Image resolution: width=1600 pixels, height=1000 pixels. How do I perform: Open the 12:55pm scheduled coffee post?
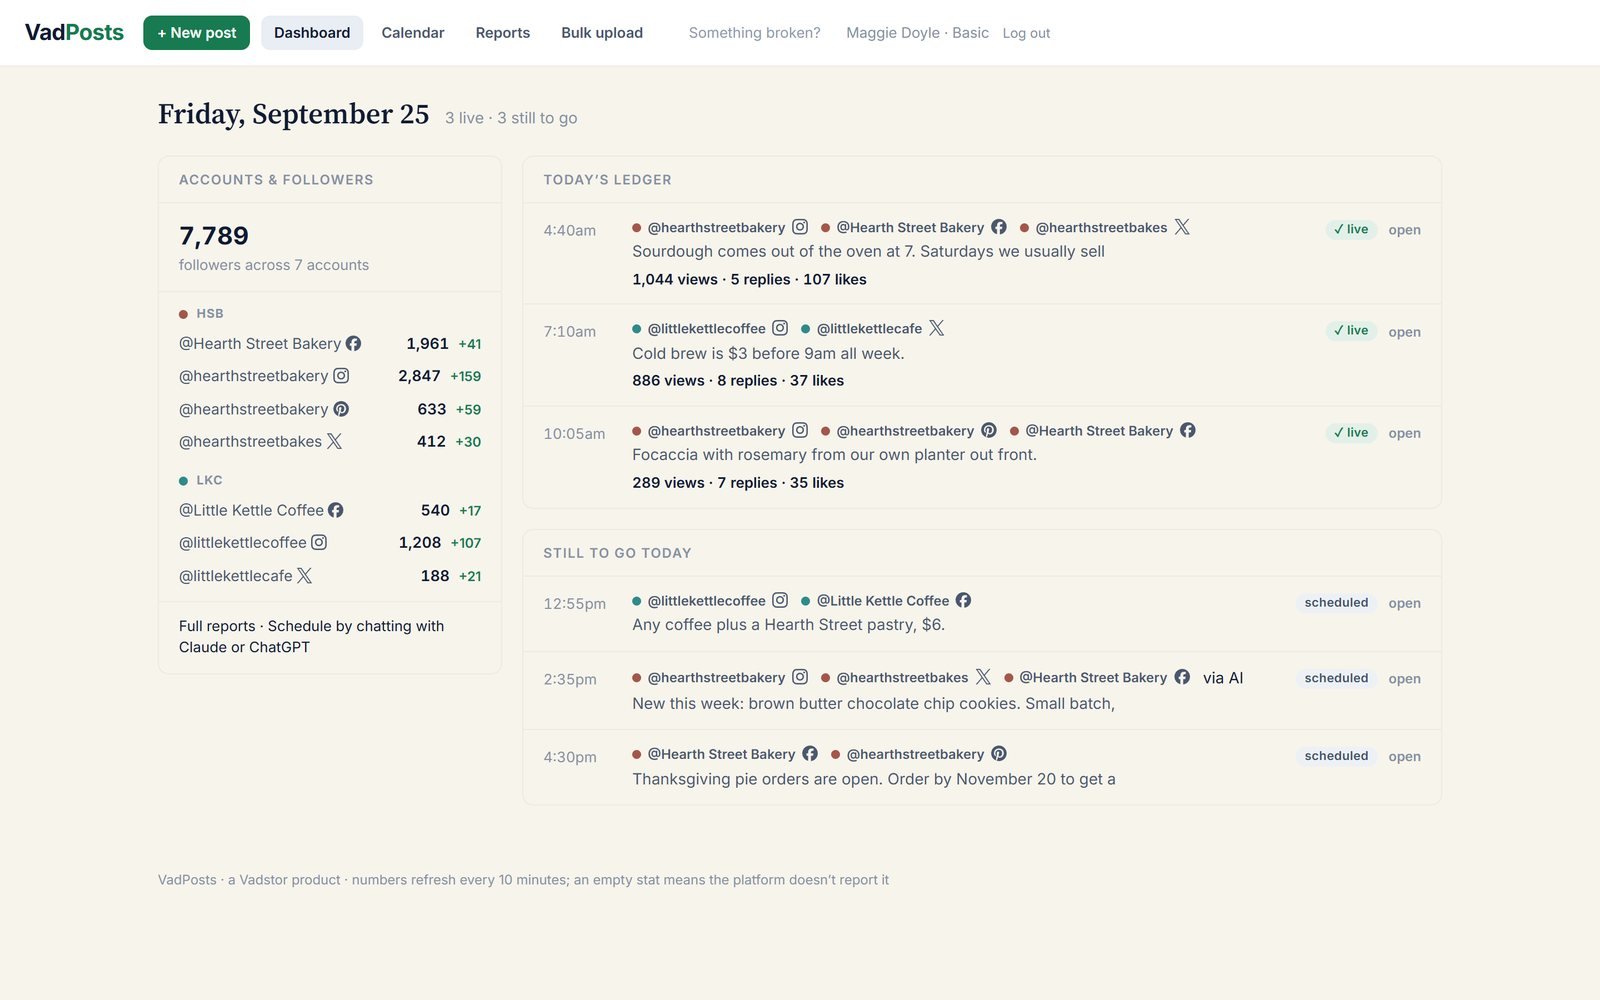(x=1404, y=603)
